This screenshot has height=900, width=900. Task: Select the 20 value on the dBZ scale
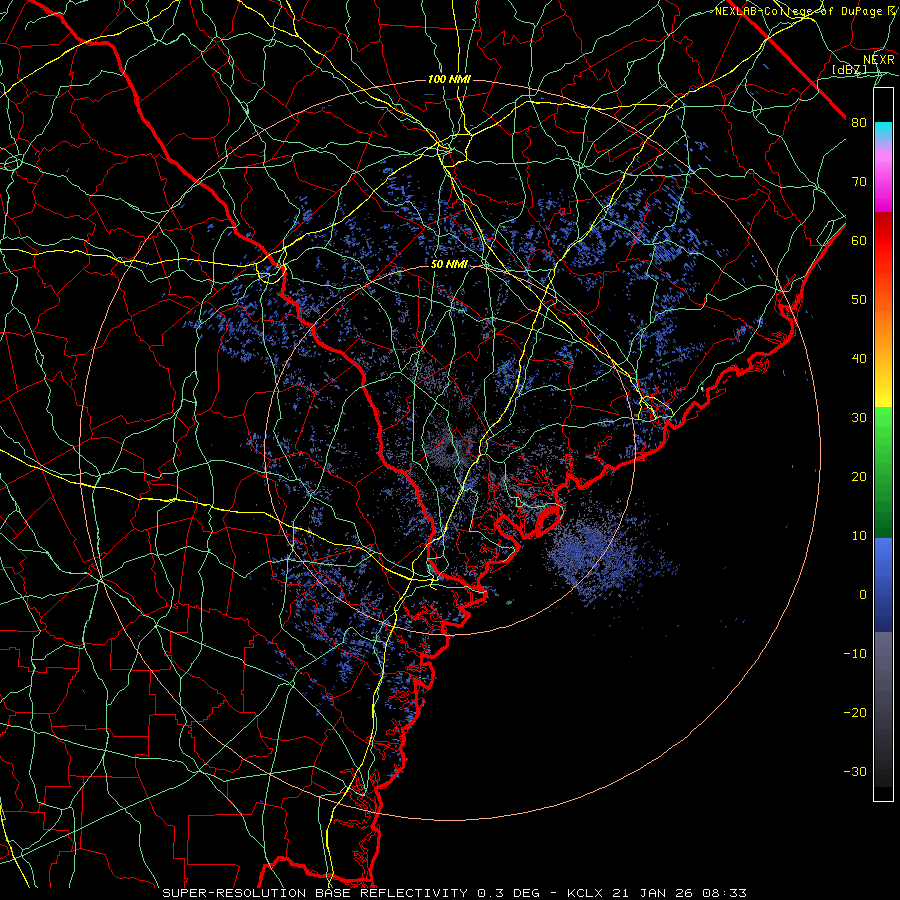click(x=859, y=476)
